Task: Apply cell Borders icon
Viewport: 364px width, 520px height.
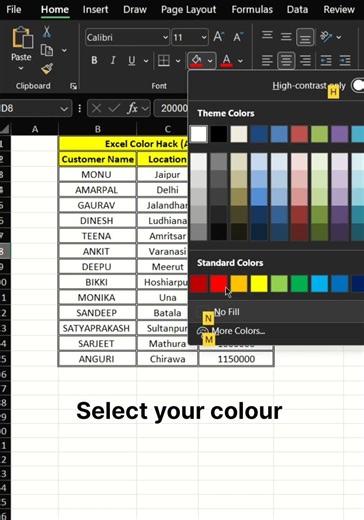Action: (164, 61)
